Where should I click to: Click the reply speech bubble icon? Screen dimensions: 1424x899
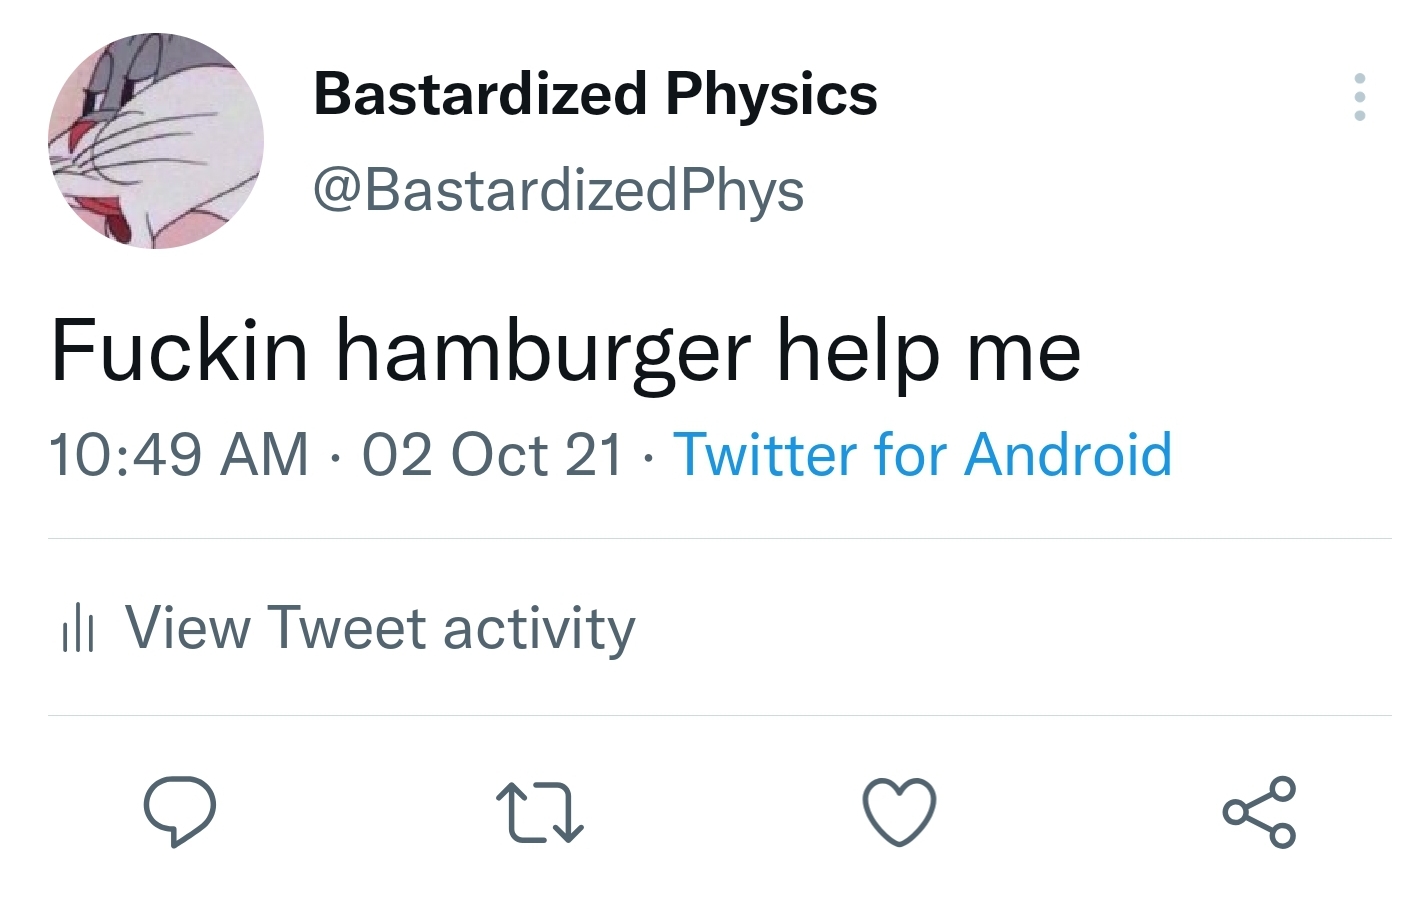coord(180,811)
